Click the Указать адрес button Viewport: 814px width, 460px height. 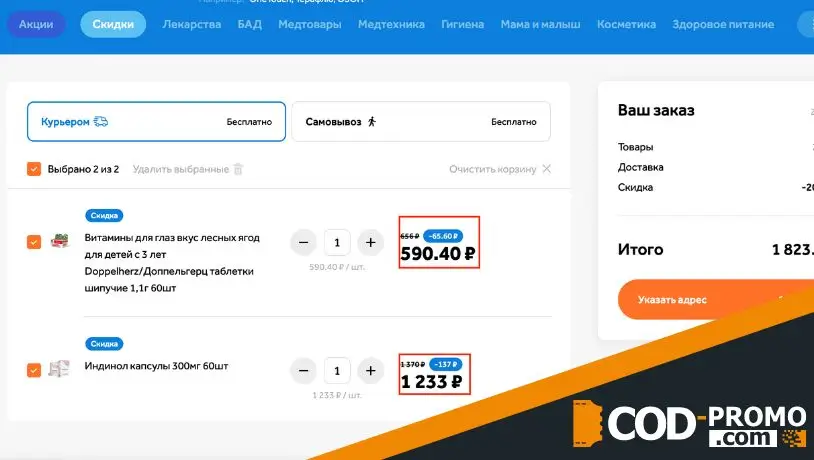tap(716, 300)
